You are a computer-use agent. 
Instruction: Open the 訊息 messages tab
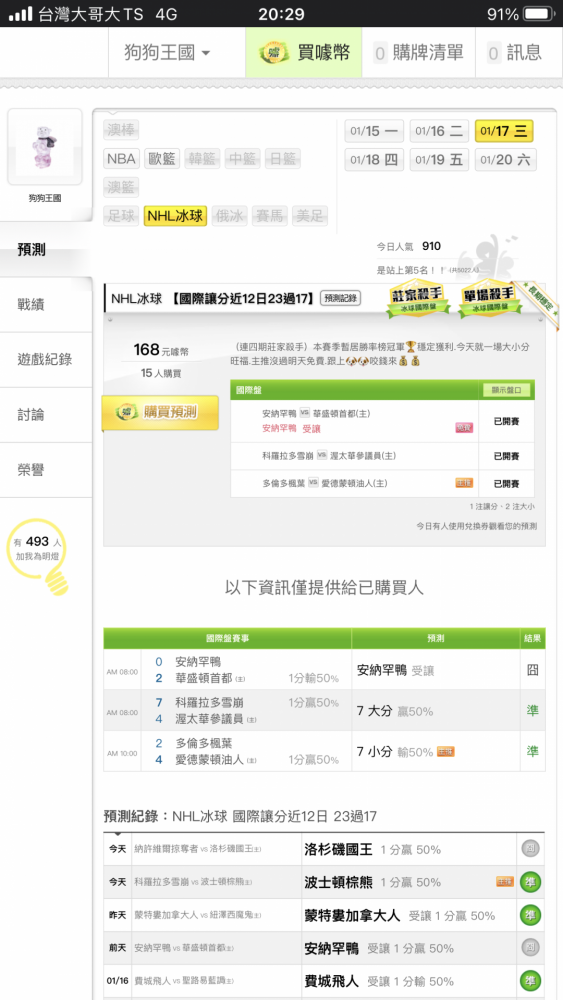(514, 52)
